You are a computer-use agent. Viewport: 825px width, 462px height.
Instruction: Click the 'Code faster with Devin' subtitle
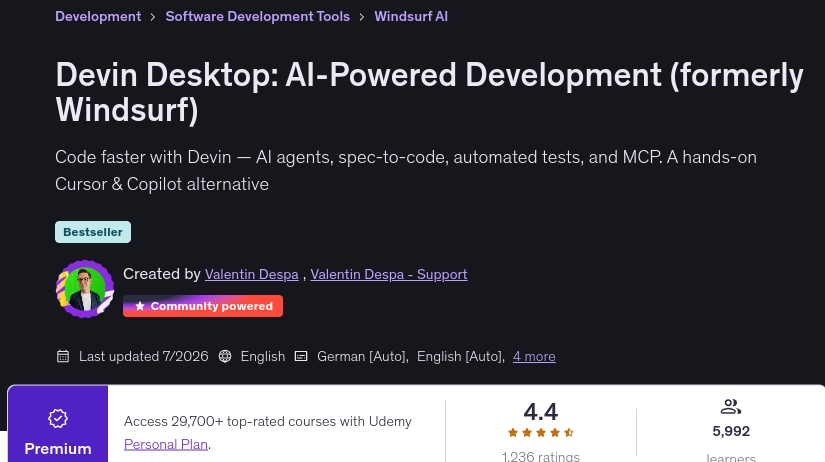tap(406, 170)
